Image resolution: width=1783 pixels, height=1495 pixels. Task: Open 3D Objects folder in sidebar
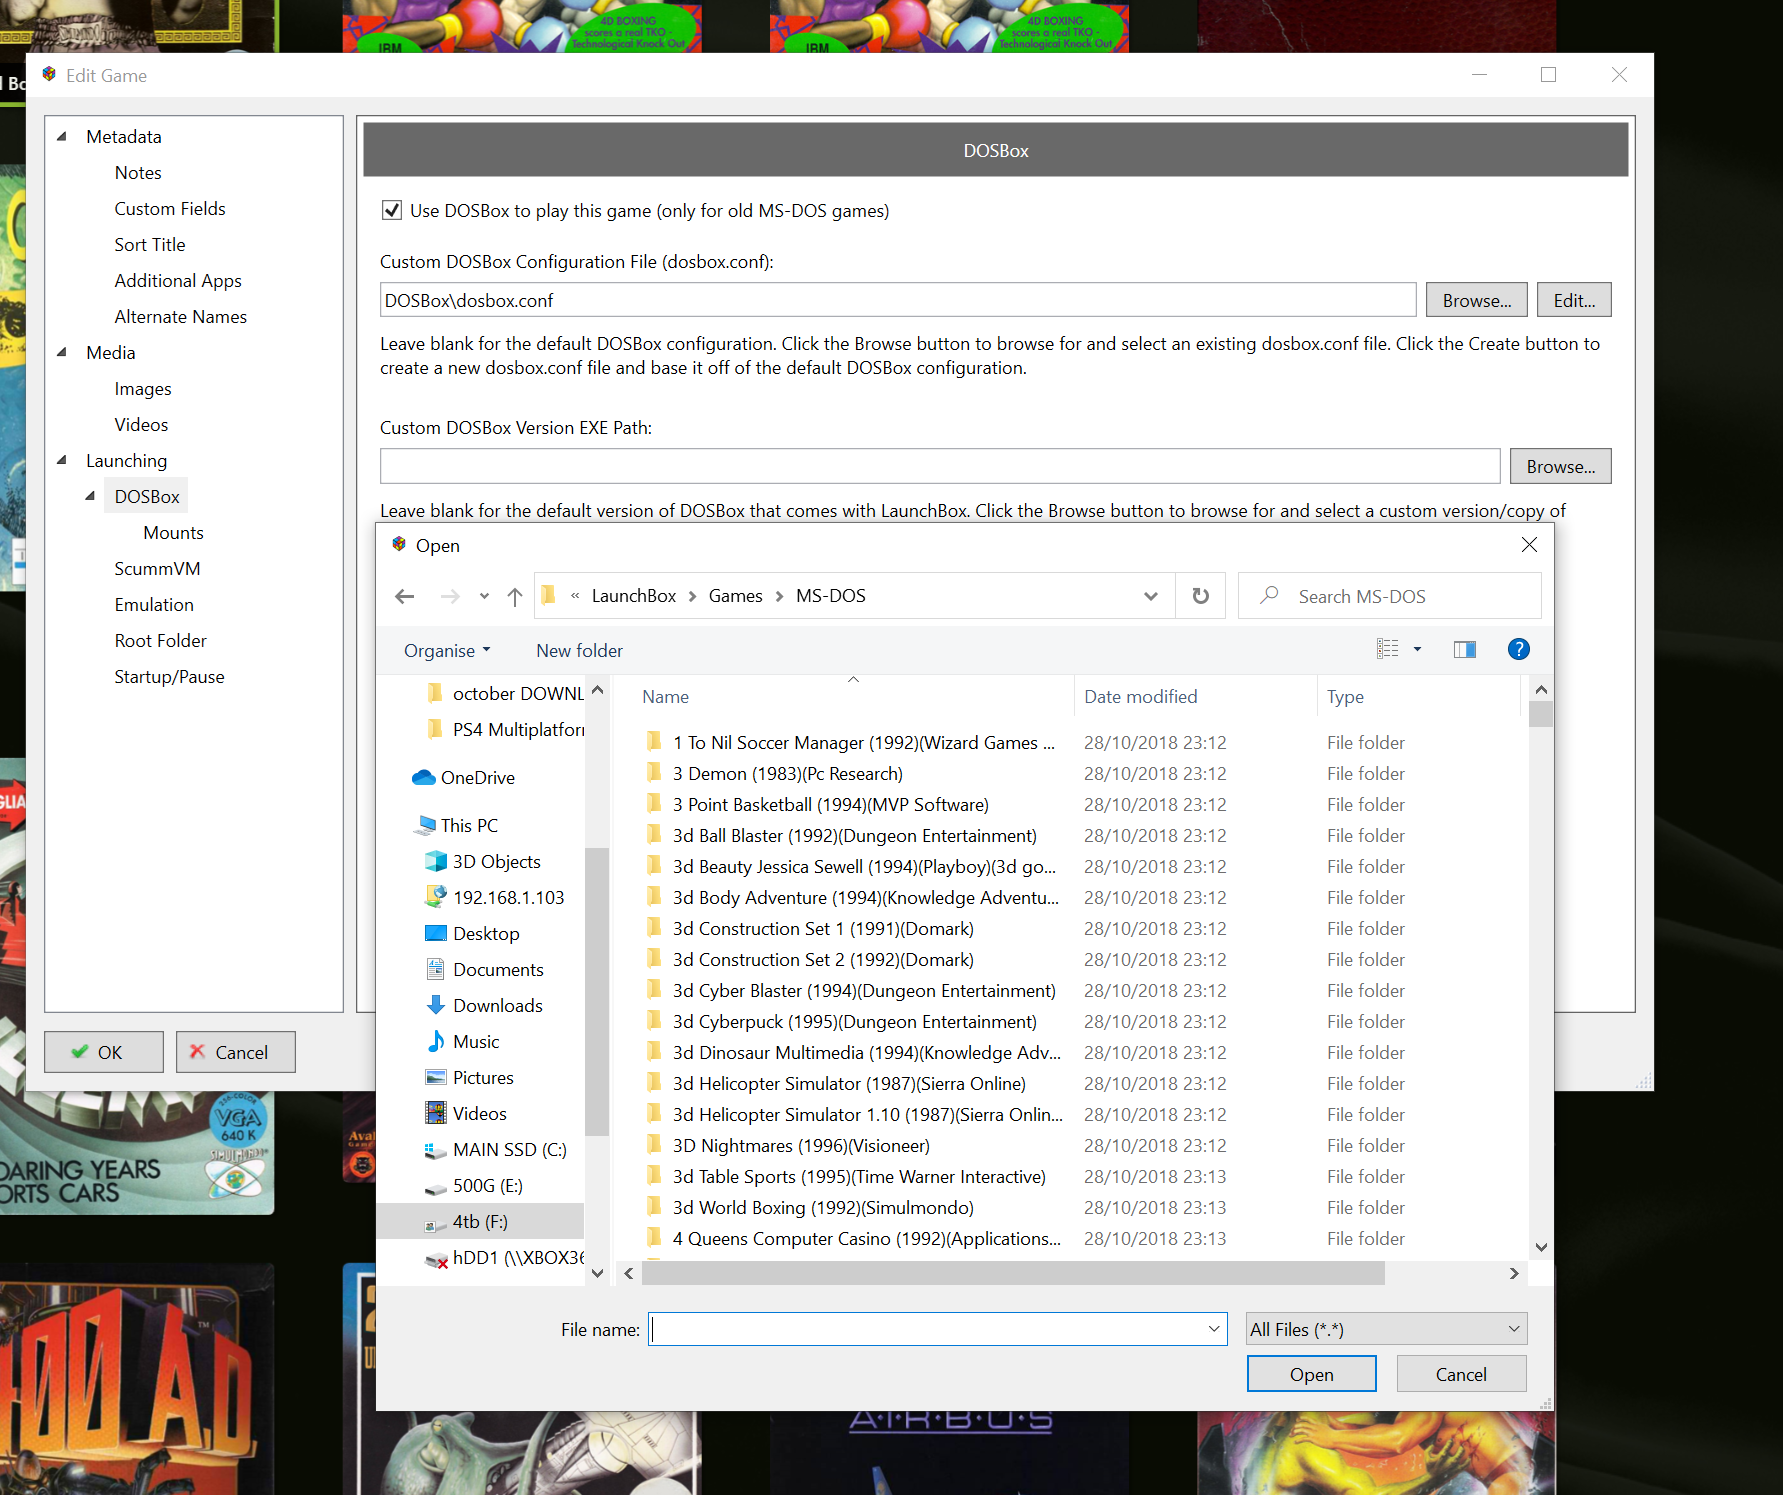point(483,861)
